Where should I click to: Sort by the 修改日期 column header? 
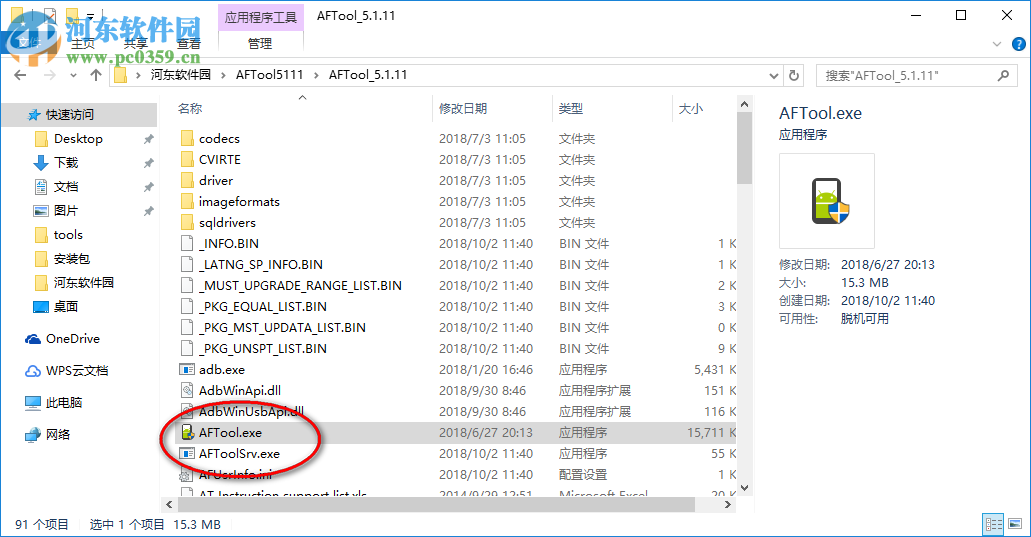pyautogui.click(x=463, y=108)
